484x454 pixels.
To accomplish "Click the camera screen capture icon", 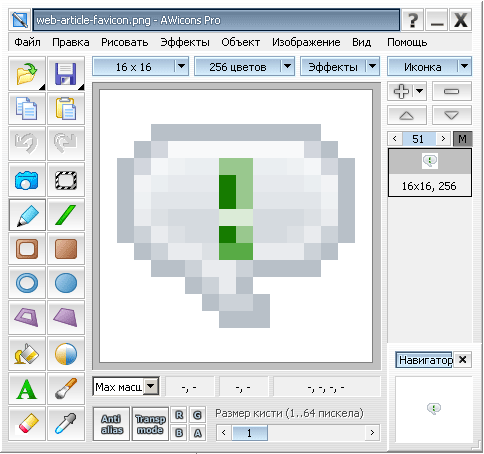I will (27, 180).
